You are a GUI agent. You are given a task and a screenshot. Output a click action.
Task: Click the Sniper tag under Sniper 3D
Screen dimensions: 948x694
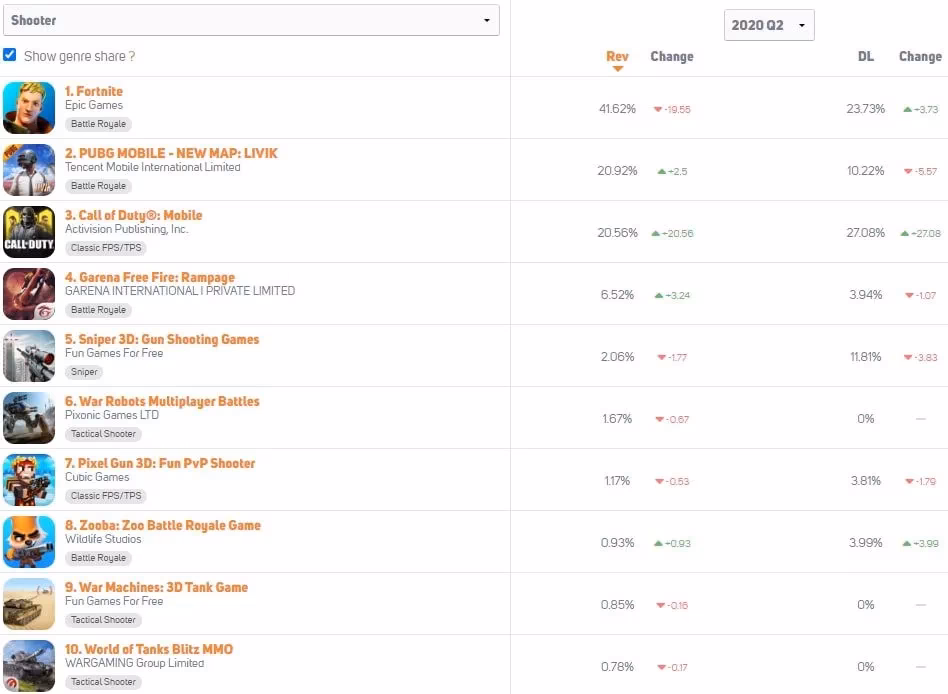pyautogui.click(x=84, y=372)
